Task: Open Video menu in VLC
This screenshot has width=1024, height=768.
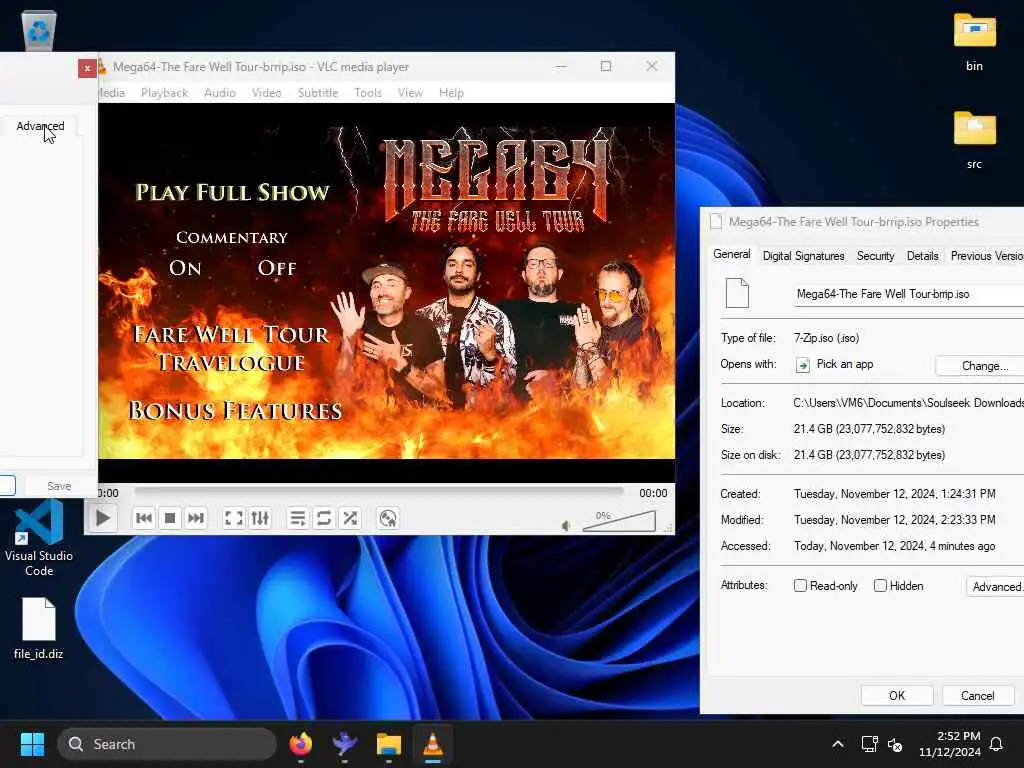Action: pyautogui.click(x=266, y=93)
